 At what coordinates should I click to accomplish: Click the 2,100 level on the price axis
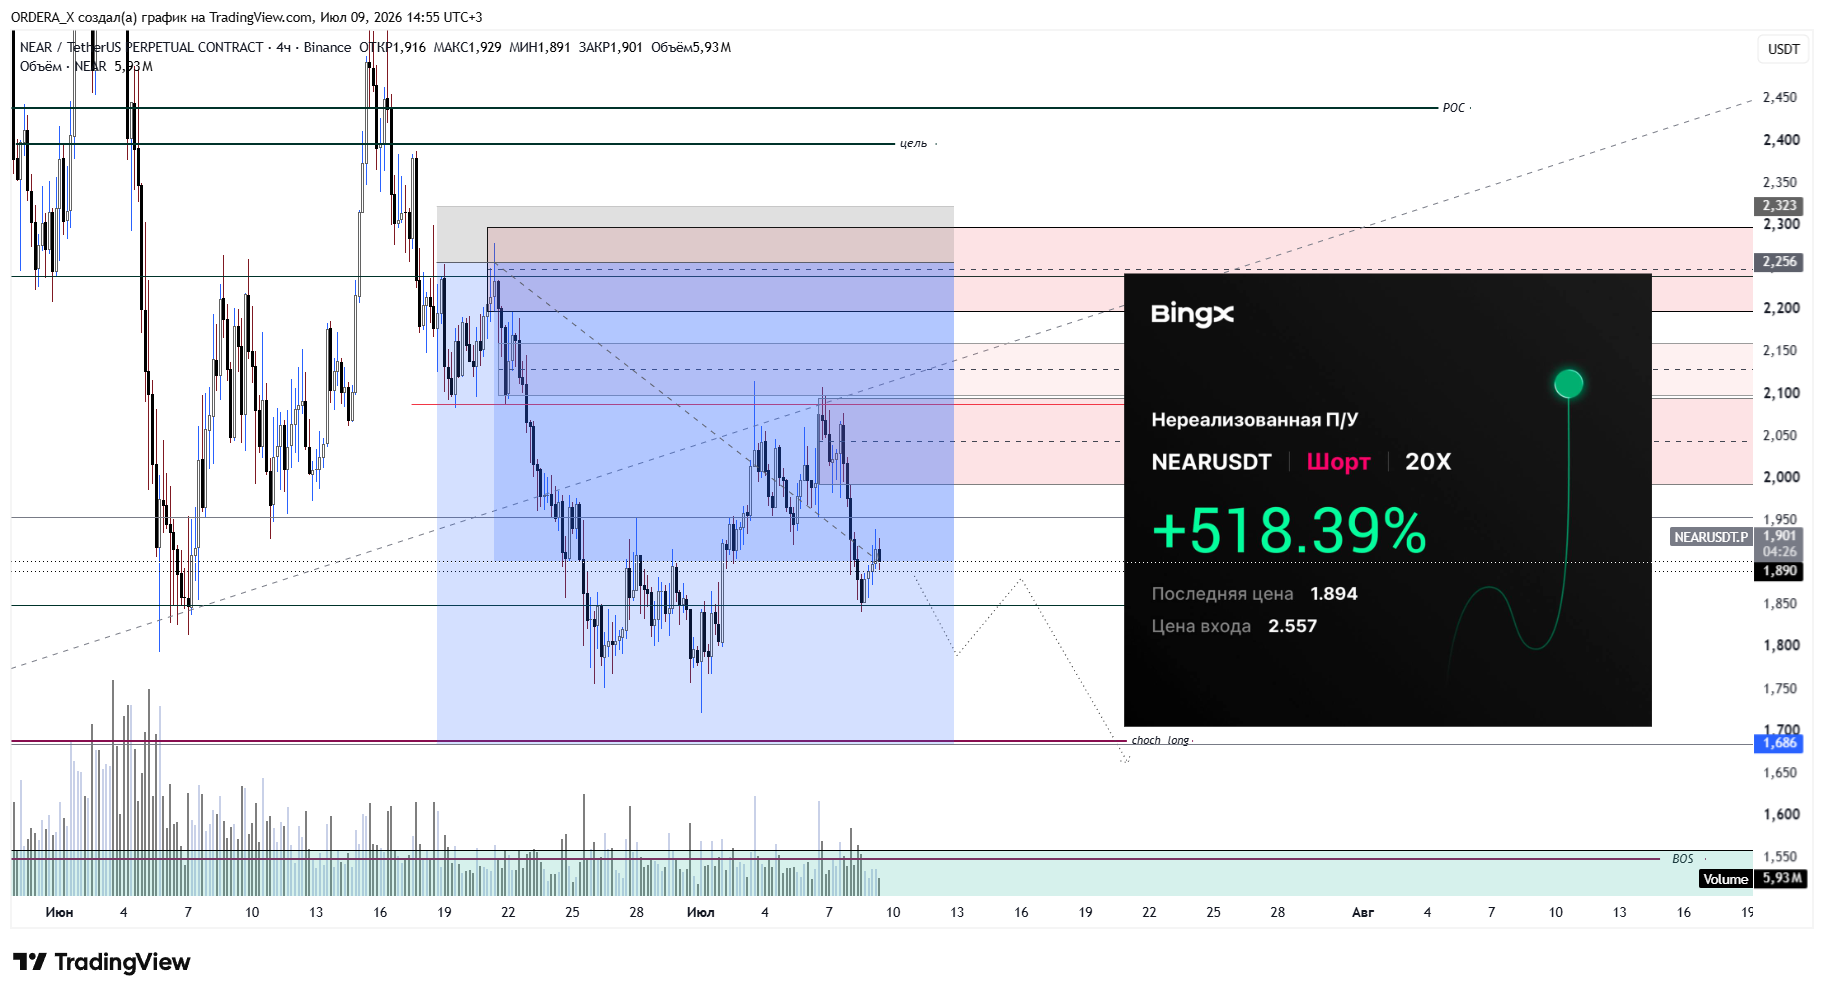(x=1781, y=393)
